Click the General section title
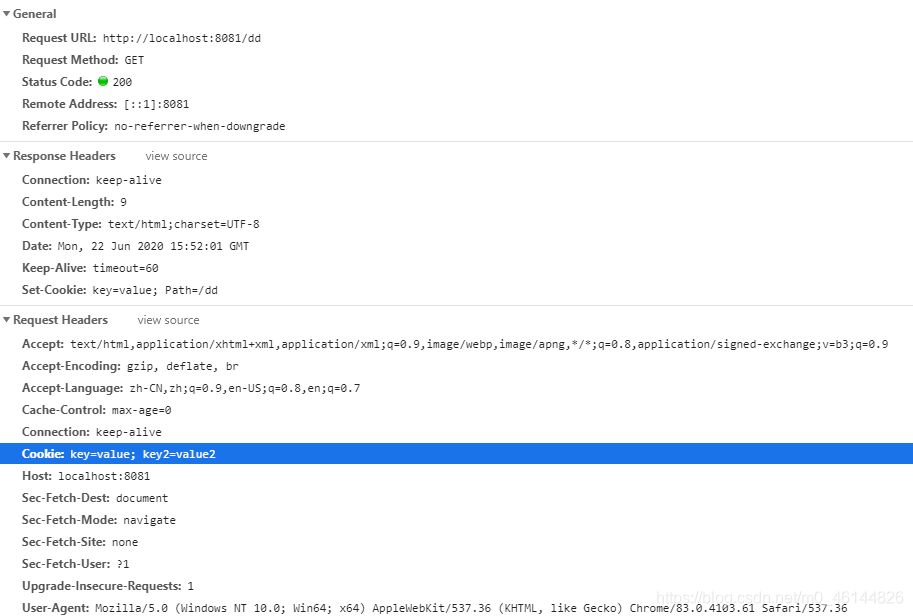The width and height of the screenshot is (913, 616). point(34,14)
